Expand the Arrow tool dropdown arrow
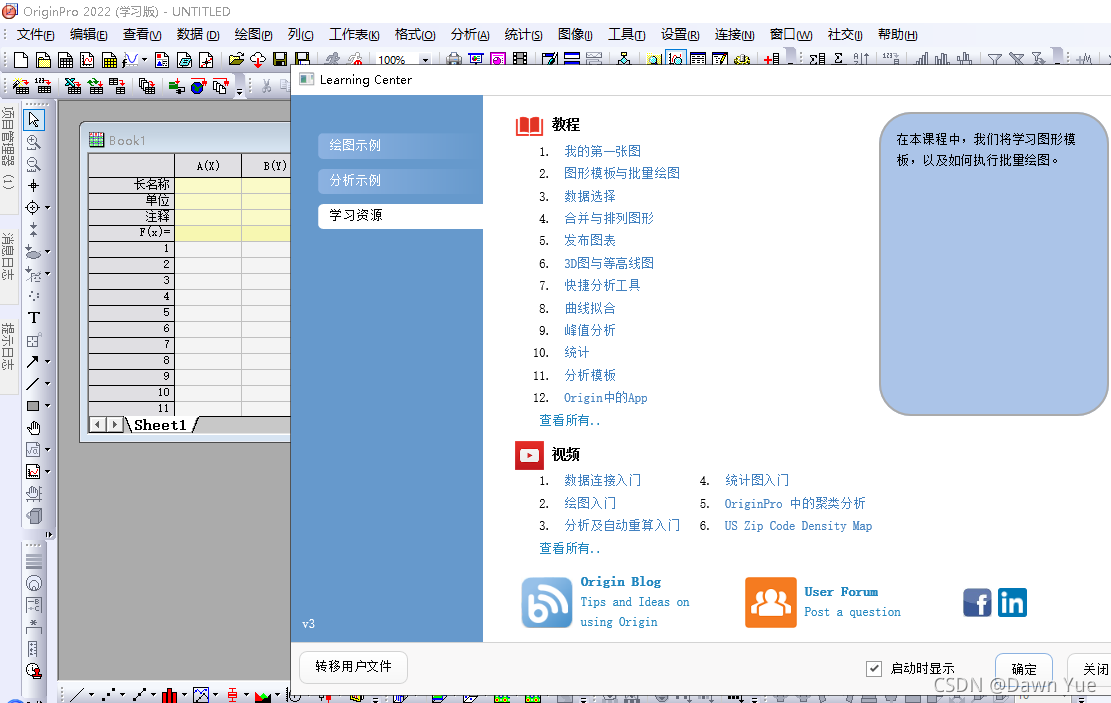 [x=47, y=361]
